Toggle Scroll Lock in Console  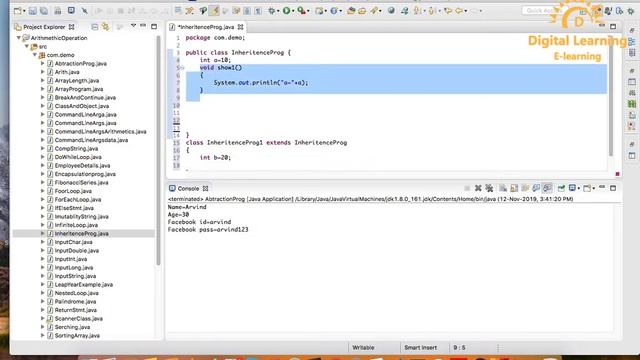pyautogui.click(x=514, y=188)
